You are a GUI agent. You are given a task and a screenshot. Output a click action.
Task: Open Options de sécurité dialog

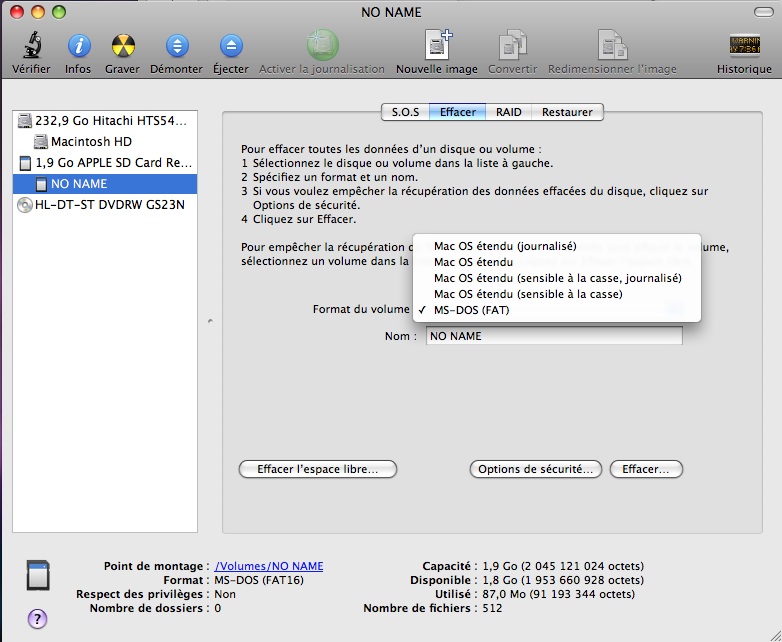[x=536, y=469]
